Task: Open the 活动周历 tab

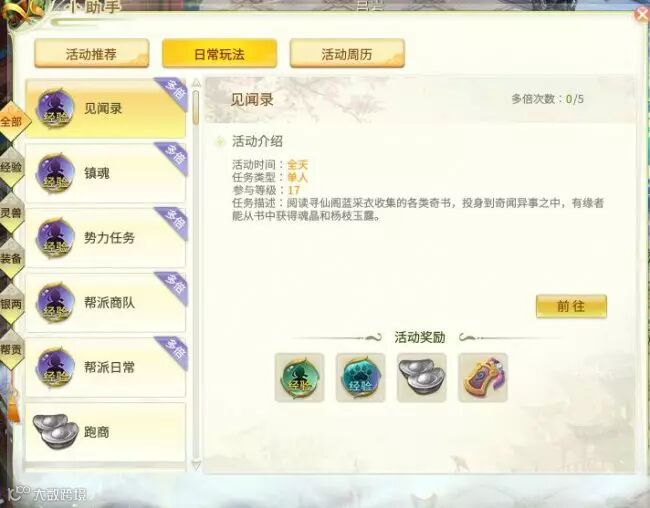Action: (x=347, y=53)
